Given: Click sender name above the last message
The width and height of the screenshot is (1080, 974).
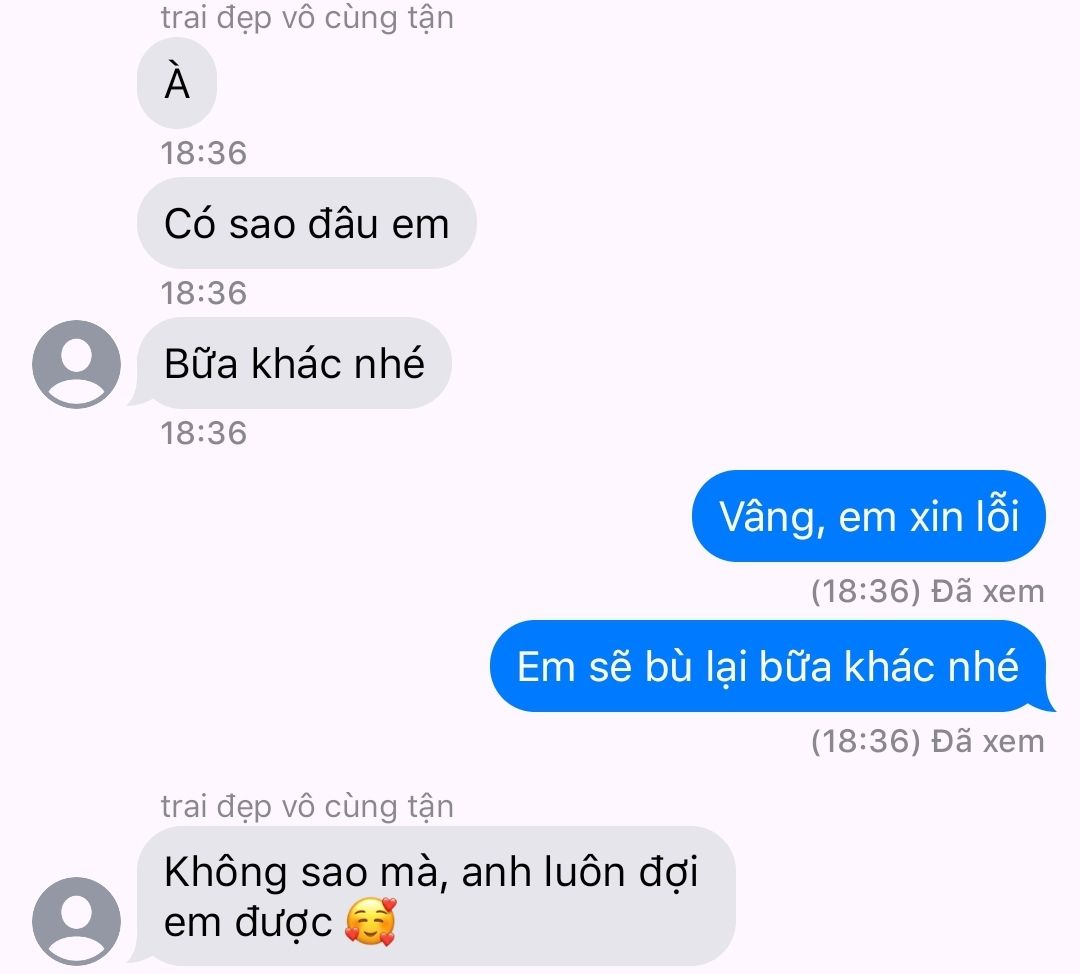Looking at the screenshot, I should [x=307, y=807].
